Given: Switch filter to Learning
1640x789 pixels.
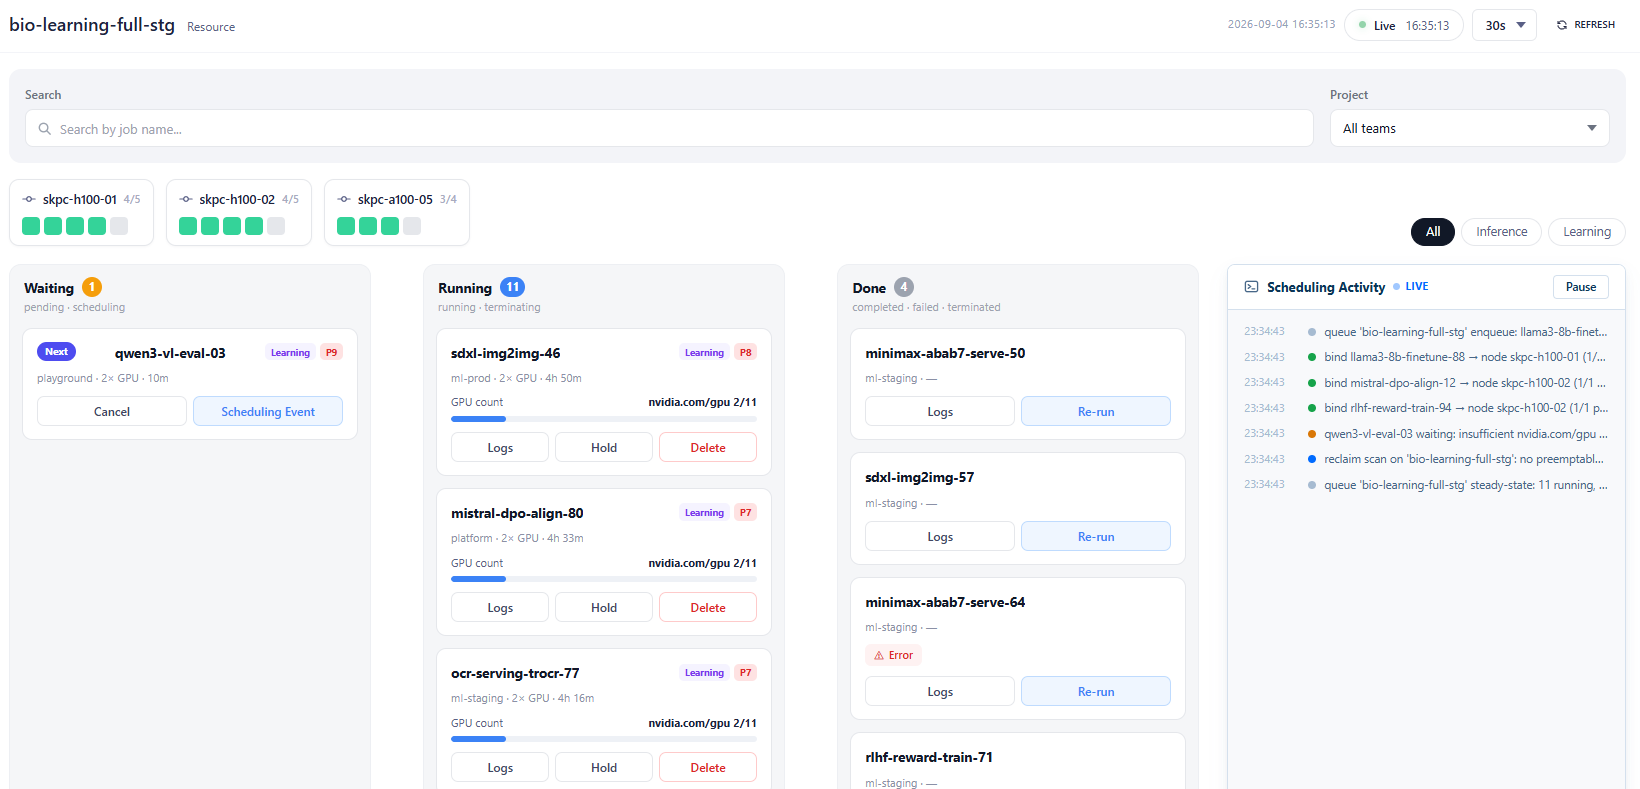Looking at the screenshot, I should click(1587, 232).
